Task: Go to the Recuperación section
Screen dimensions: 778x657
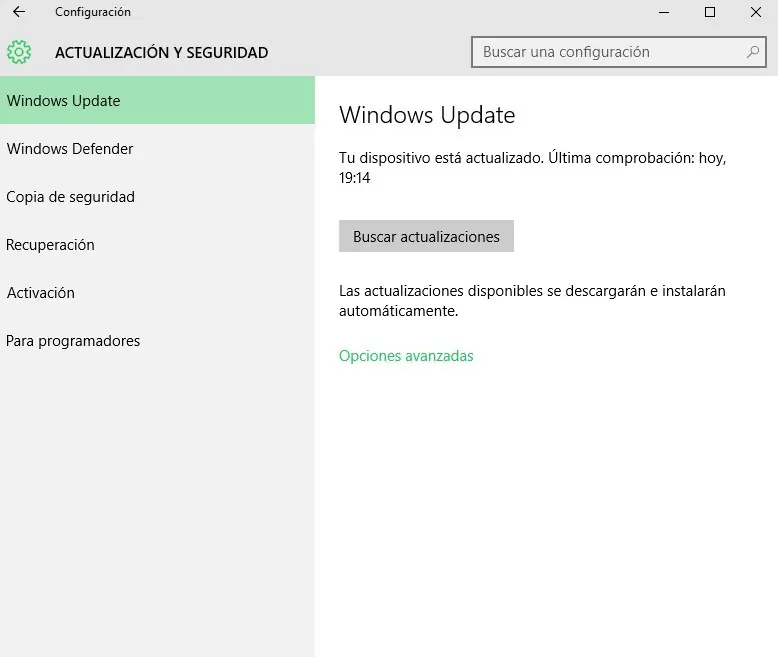Action: coord(157,245)
